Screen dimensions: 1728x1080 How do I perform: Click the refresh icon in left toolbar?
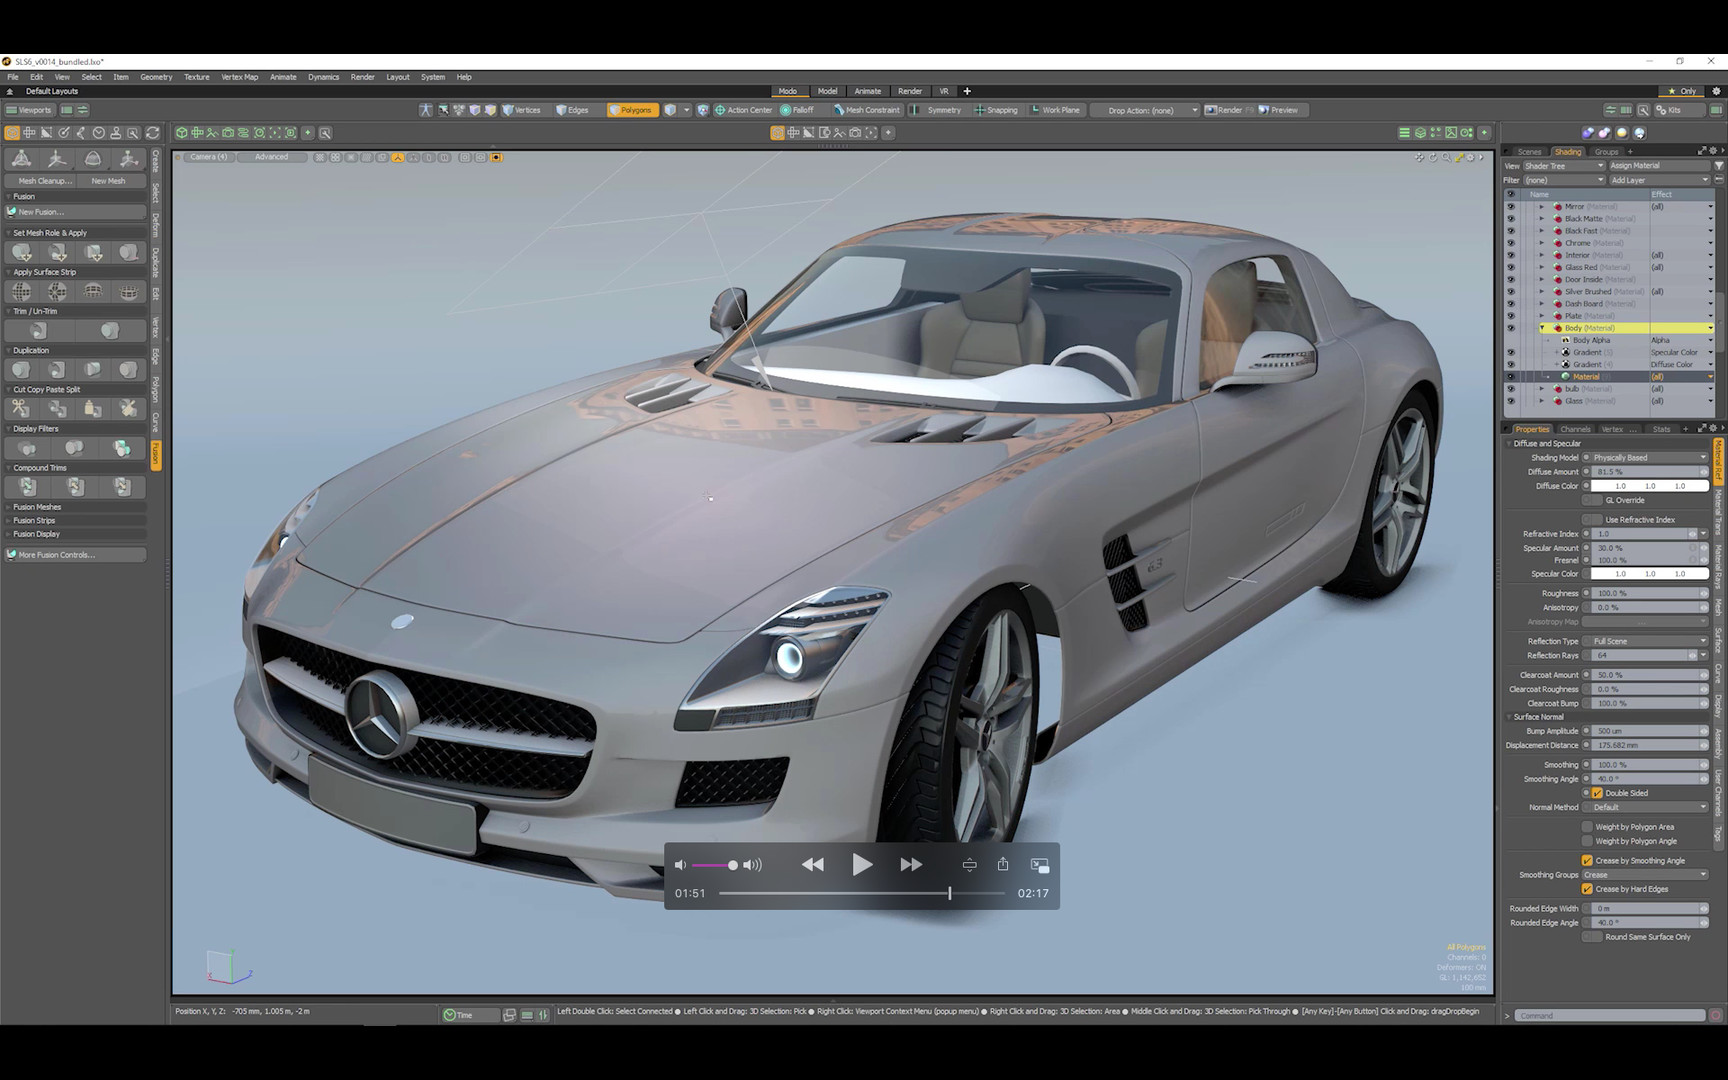click(152, 132)
